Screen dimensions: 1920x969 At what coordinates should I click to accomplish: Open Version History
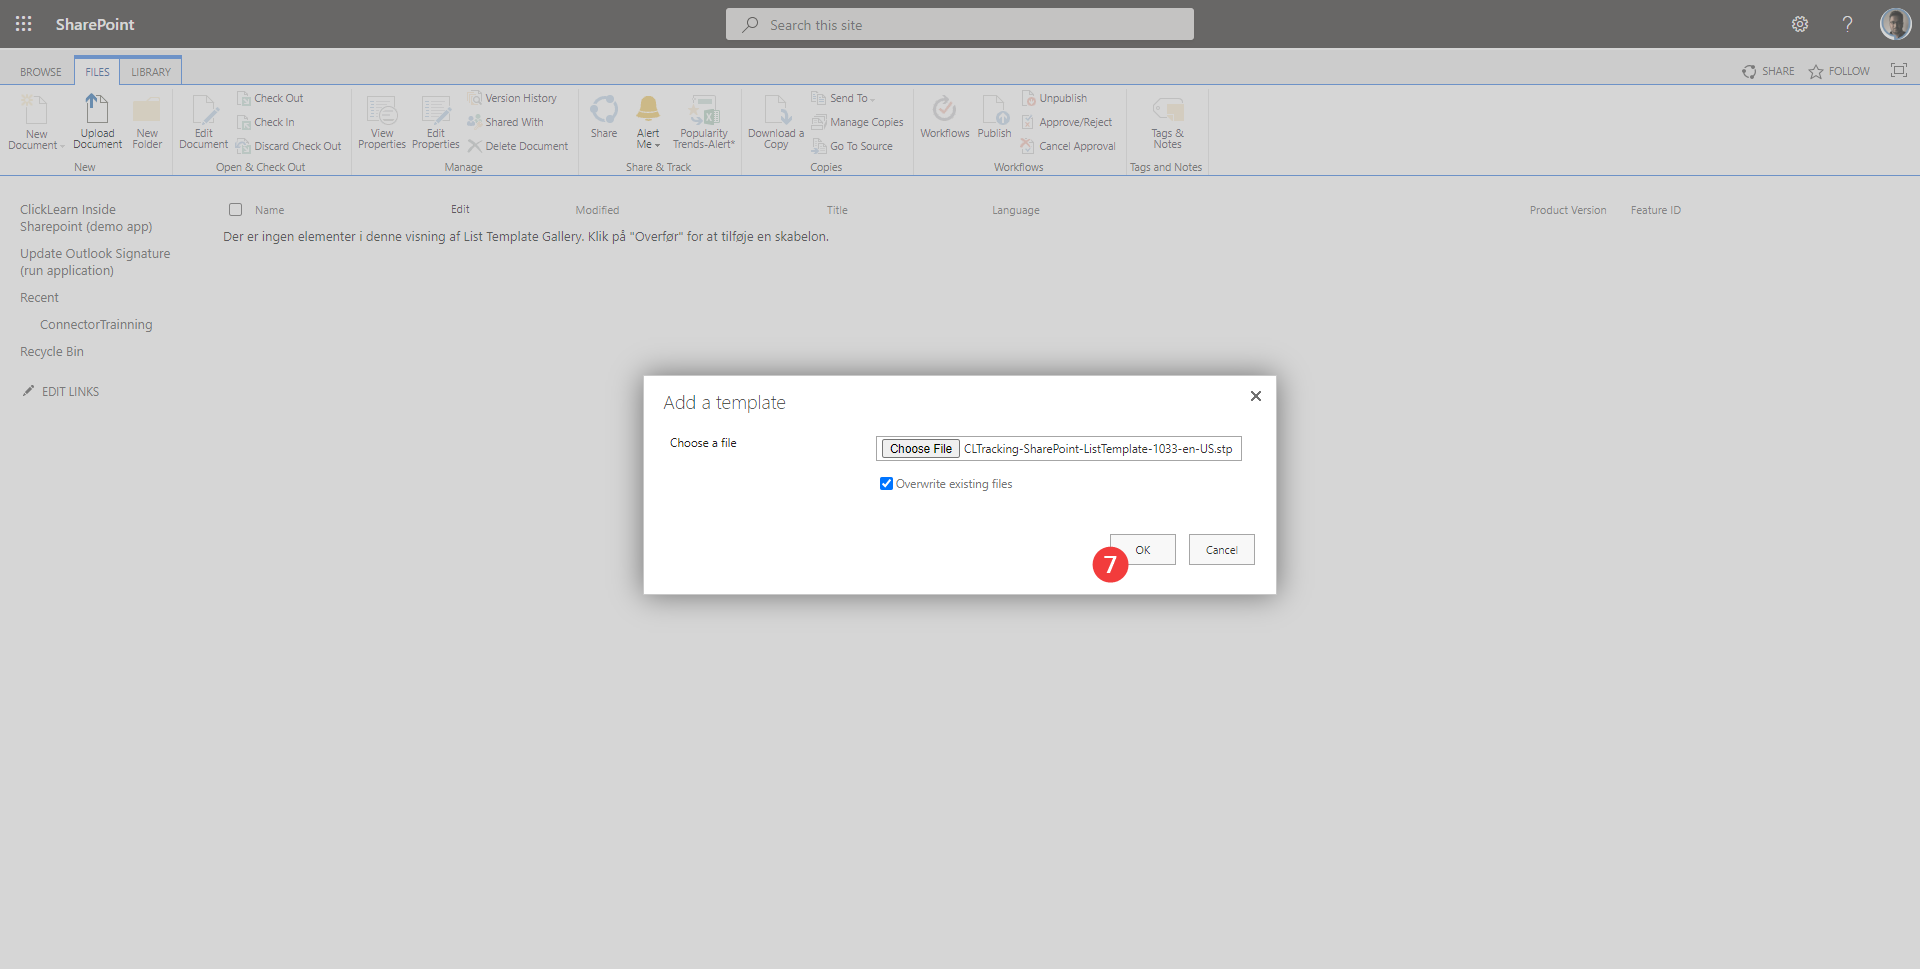(x=512, y=98)
